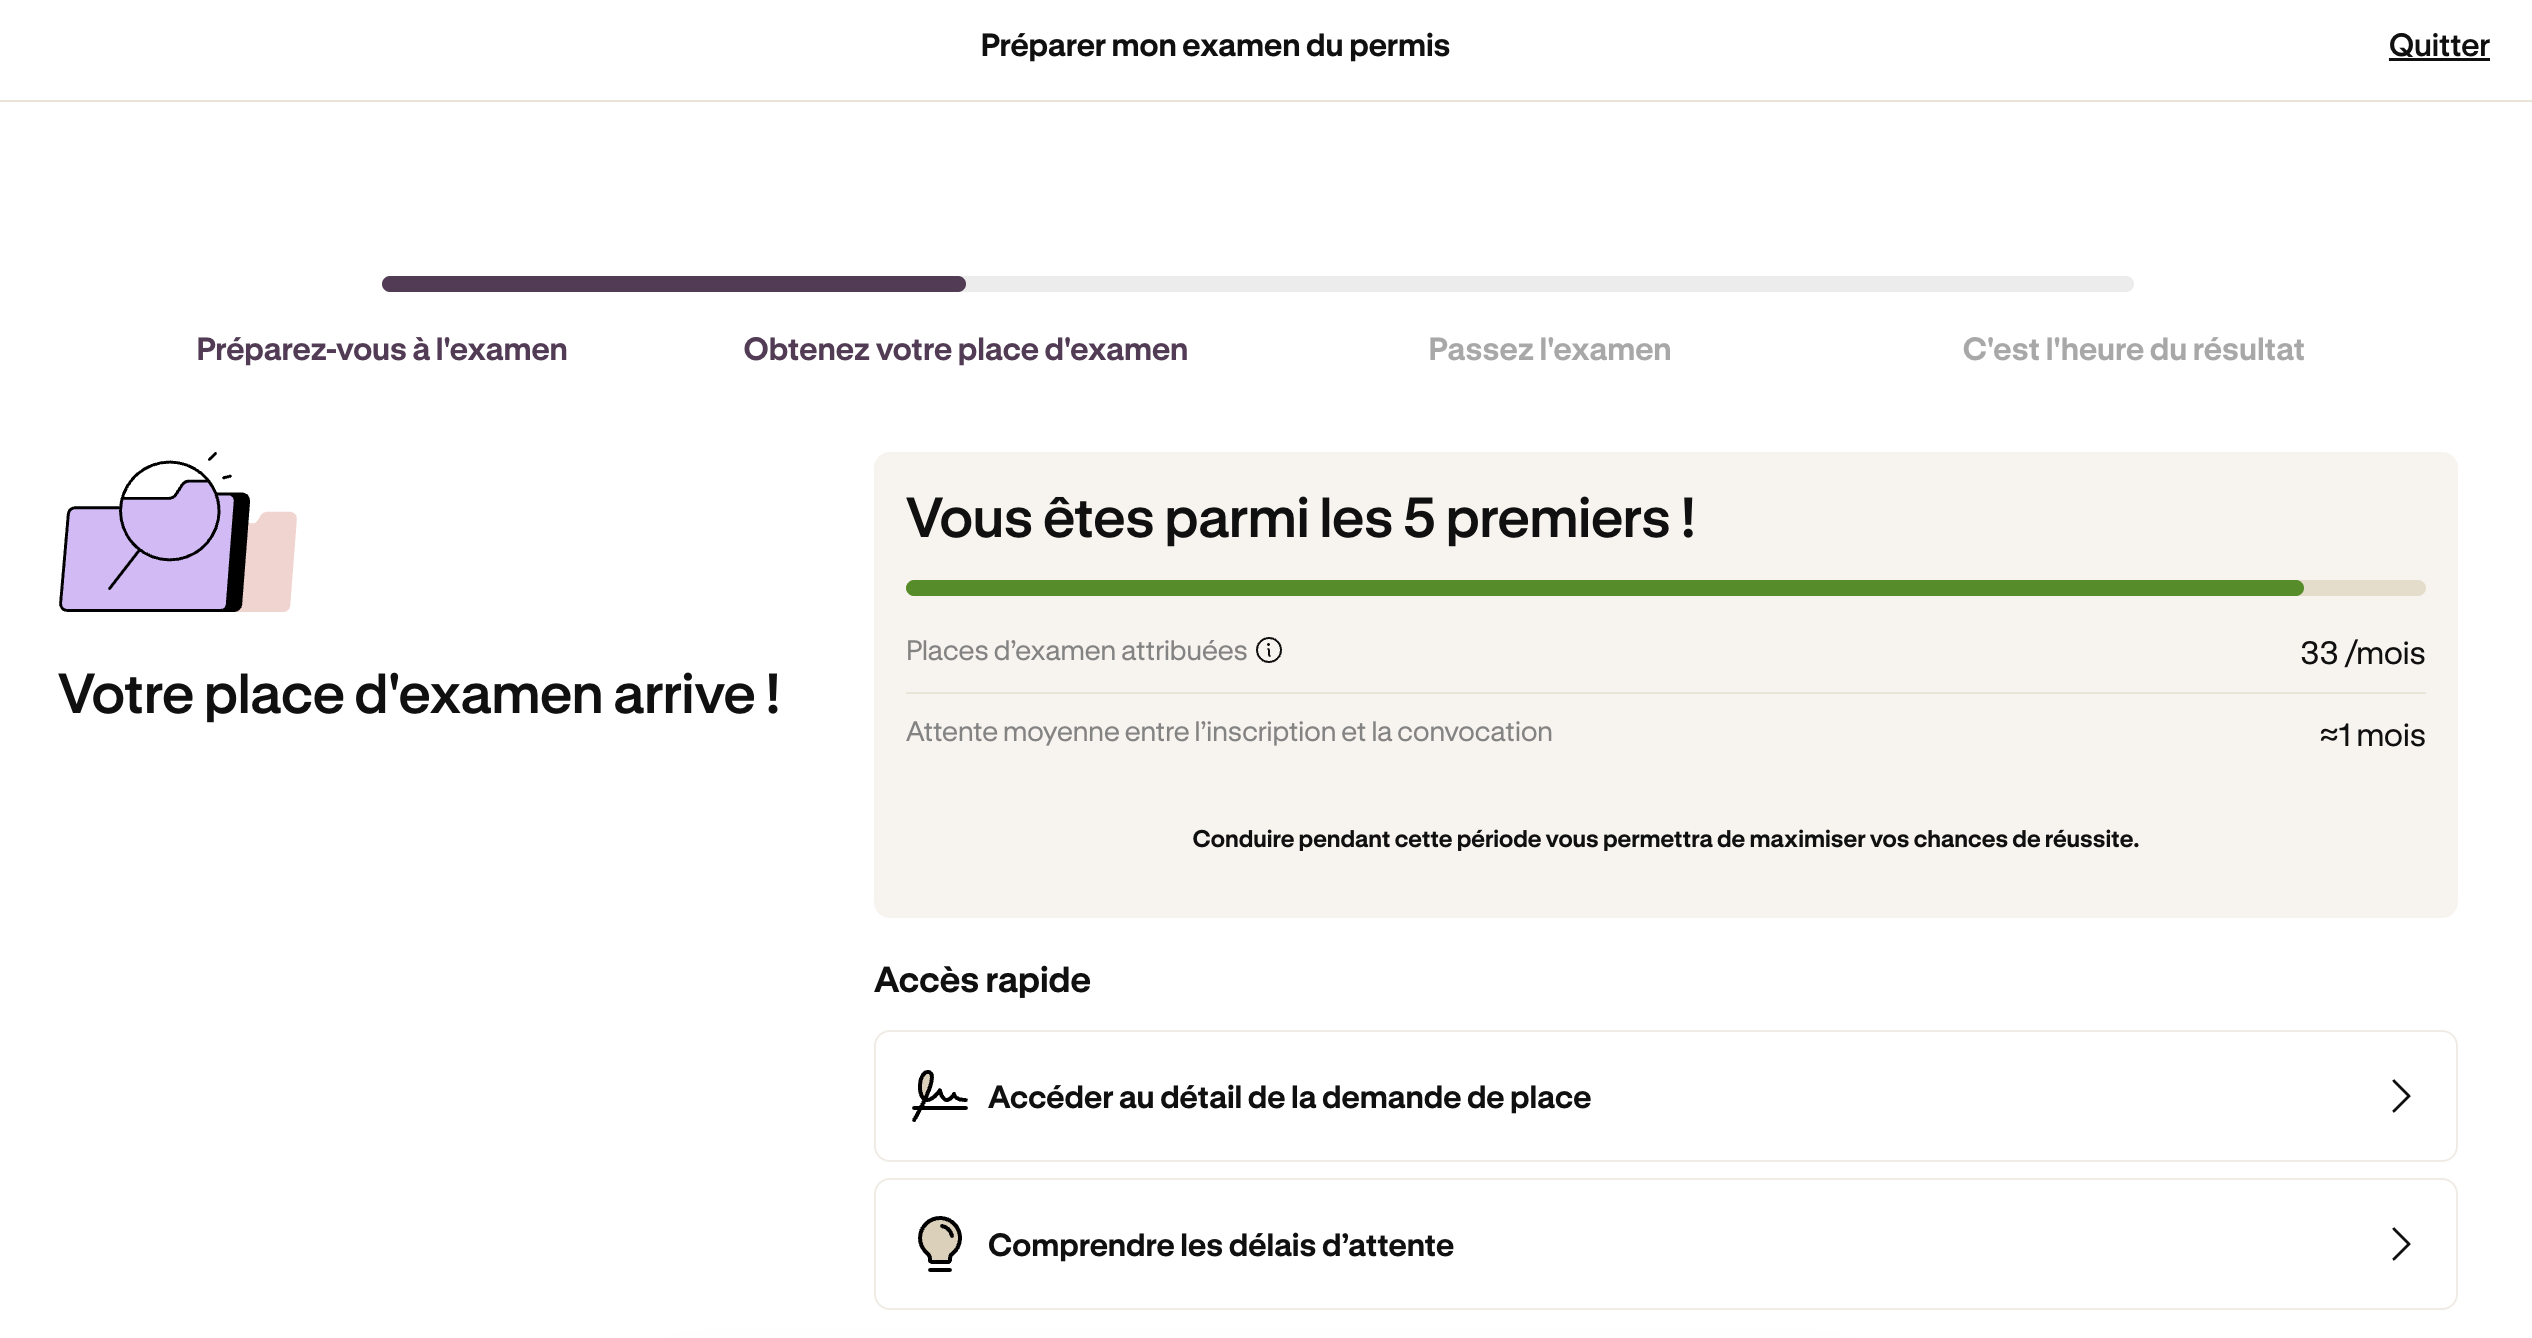
Task: Open Comprendre les délais d'attente
Action: click(1665, 1244)
